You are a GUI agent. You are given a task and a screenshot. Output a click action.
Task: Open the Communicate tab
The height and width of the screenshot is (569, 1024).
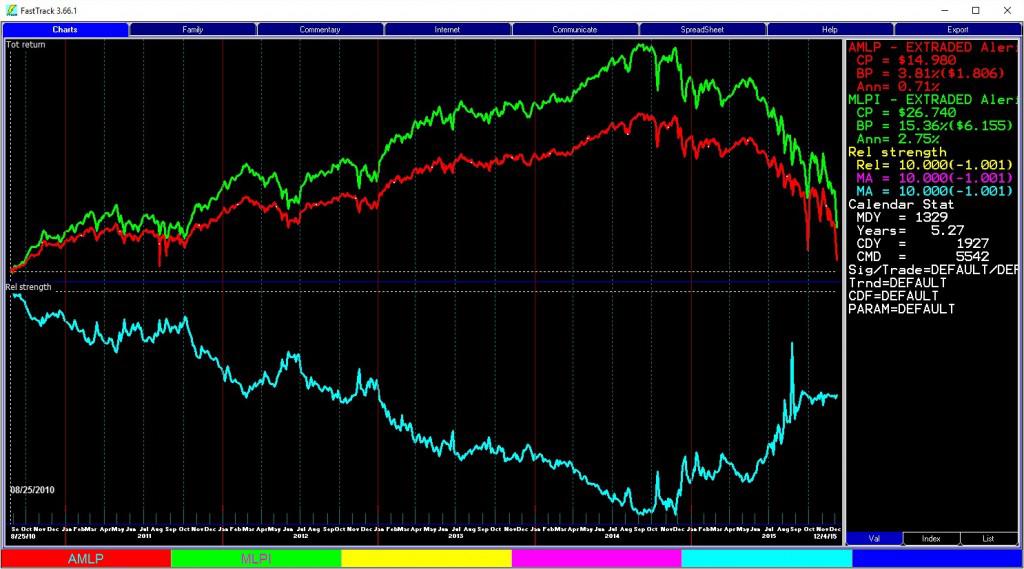coord(575,29)
